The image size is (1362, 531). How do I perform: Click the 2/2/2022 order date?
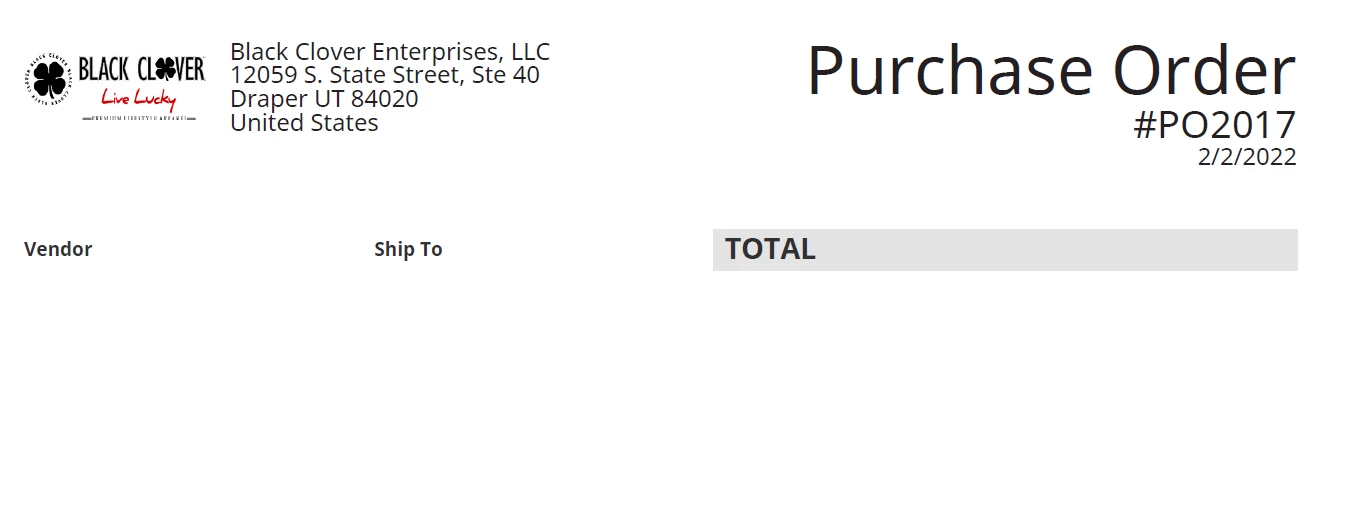(1247, 157)
